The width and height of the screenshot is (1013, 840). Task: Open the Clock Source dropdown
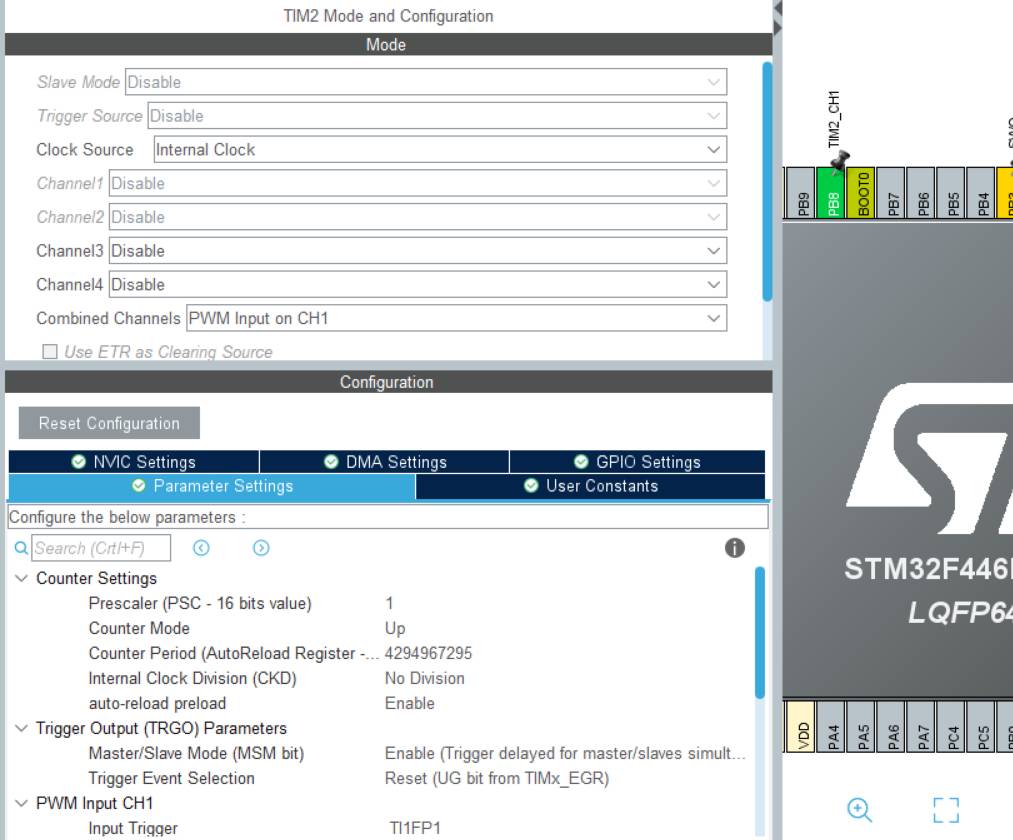[440, 149]
